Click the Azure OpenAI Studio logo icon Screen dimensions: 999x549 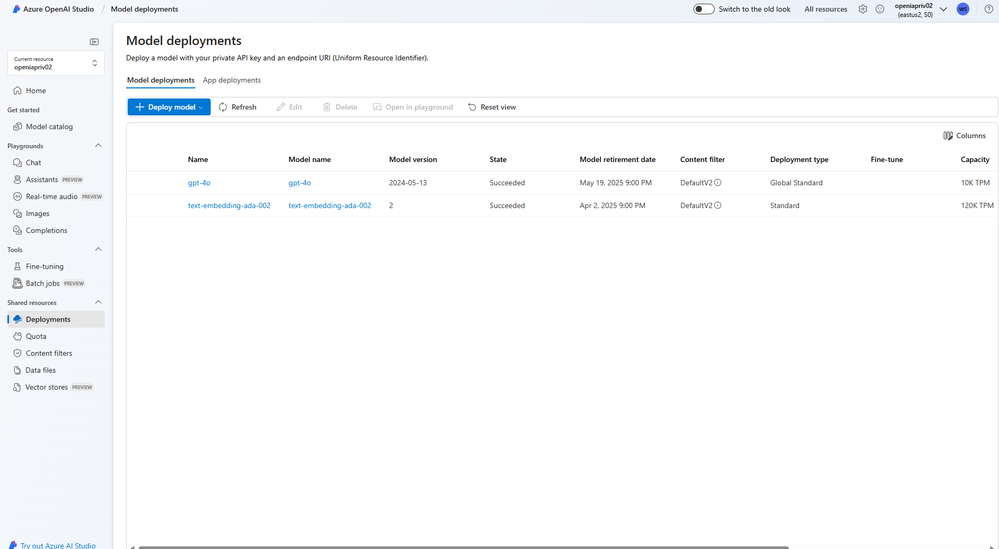click(17, 9)
